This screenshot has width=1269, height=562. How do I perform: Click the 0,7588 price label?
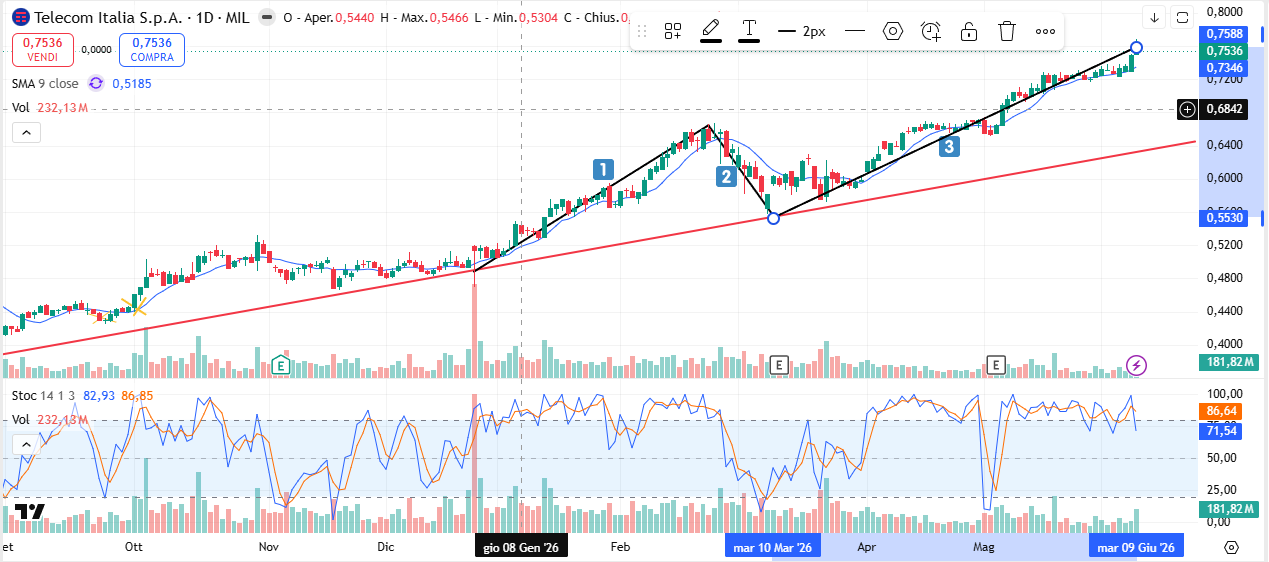1224,35
